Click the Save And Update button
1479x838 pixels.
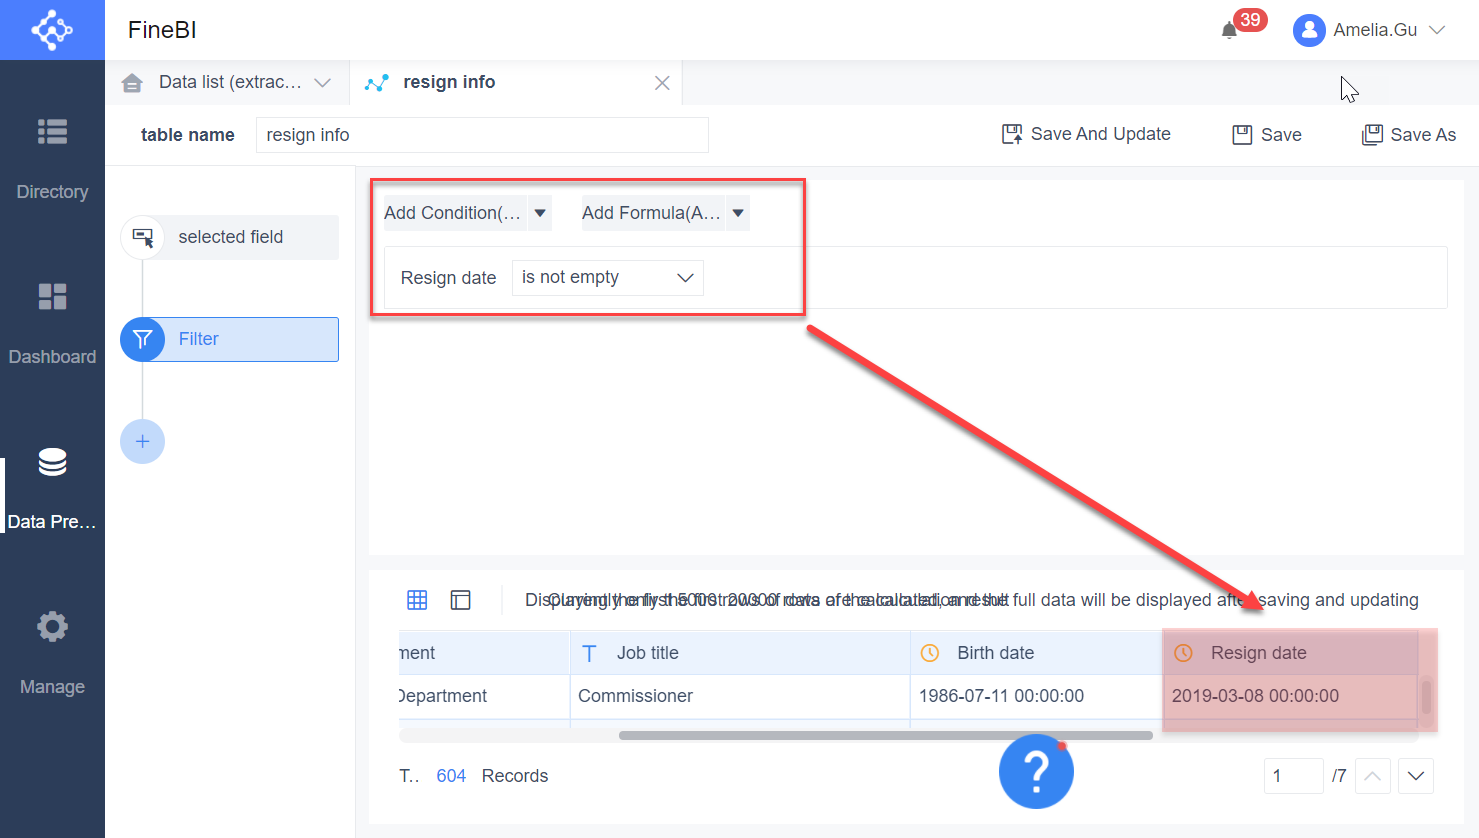(1086, 133)
